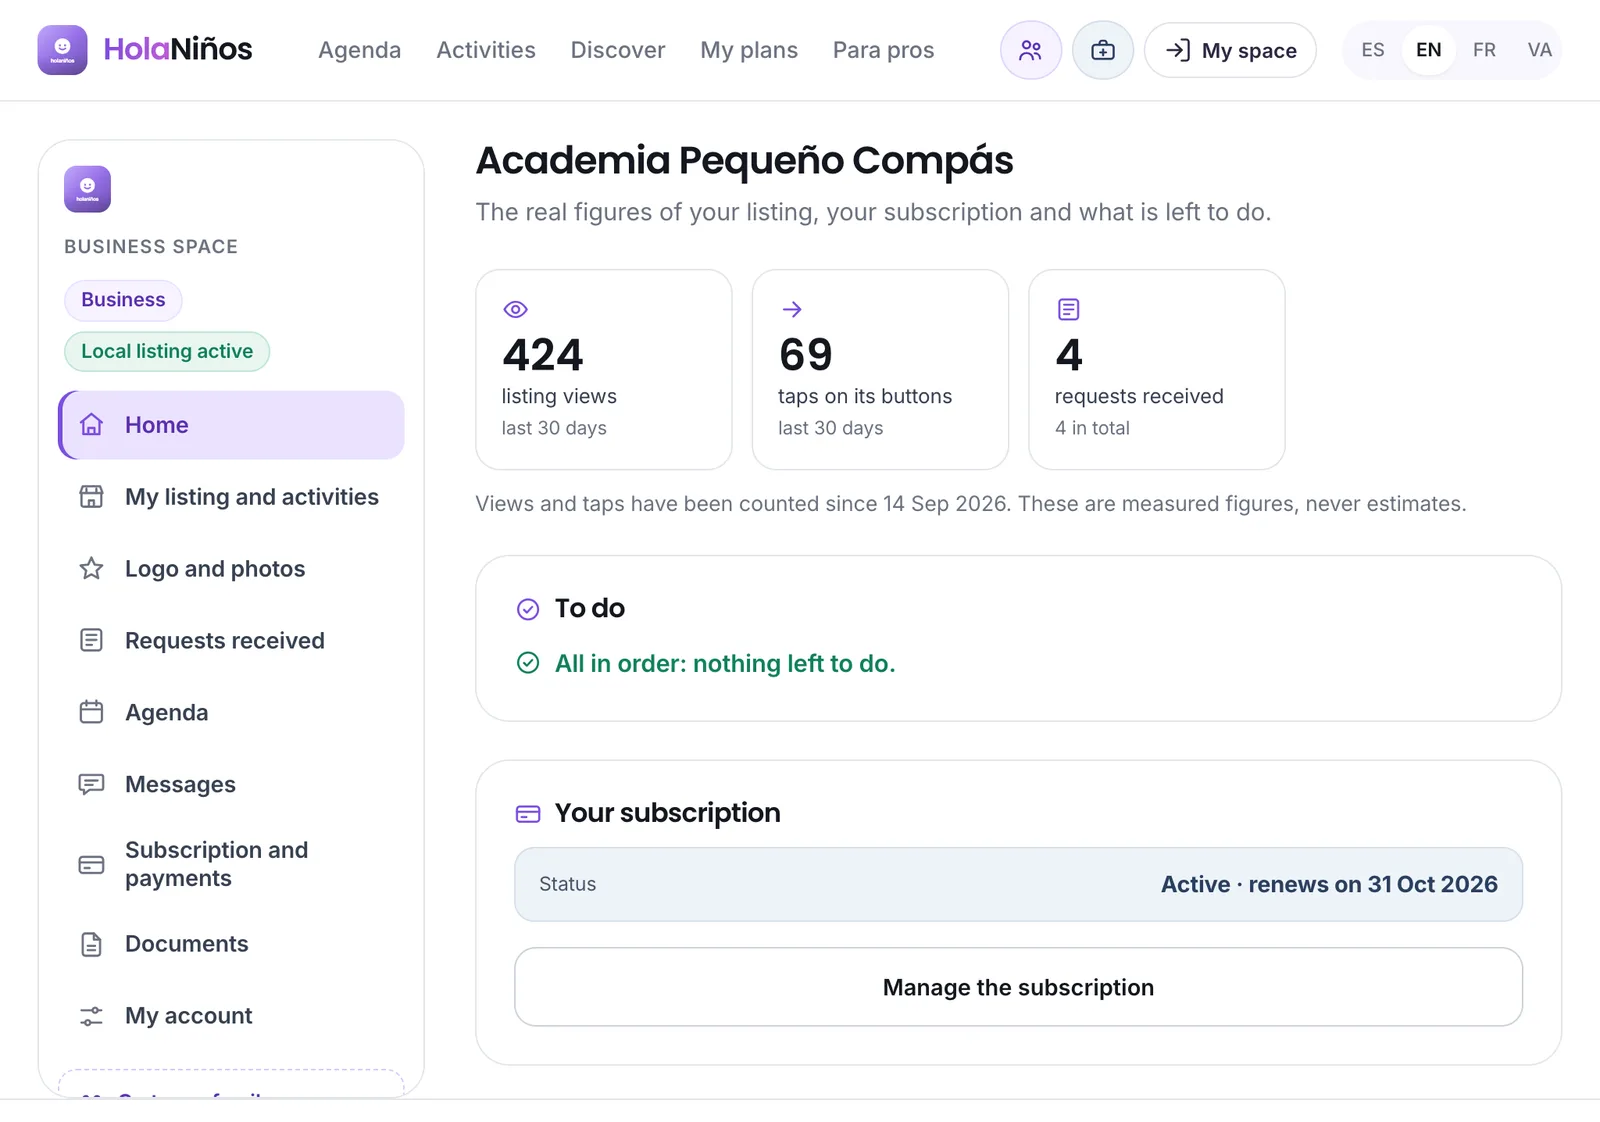The width and height of the screenshot is (1600, 1122).
Task: Click the HolaNiños logo in header
Action: pos(145,50)
